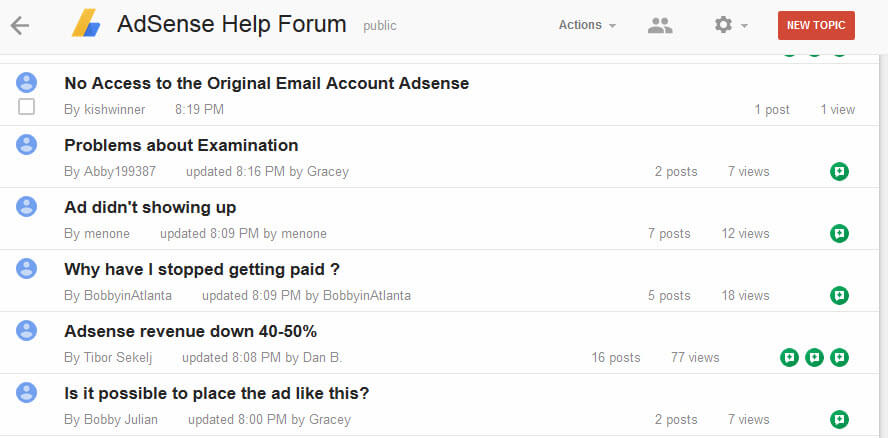Image resolution: width=888 pixels, height=438 pixels.
Task: Click the vertical scrollbar on the right edge
Action: tap(883, 246)
